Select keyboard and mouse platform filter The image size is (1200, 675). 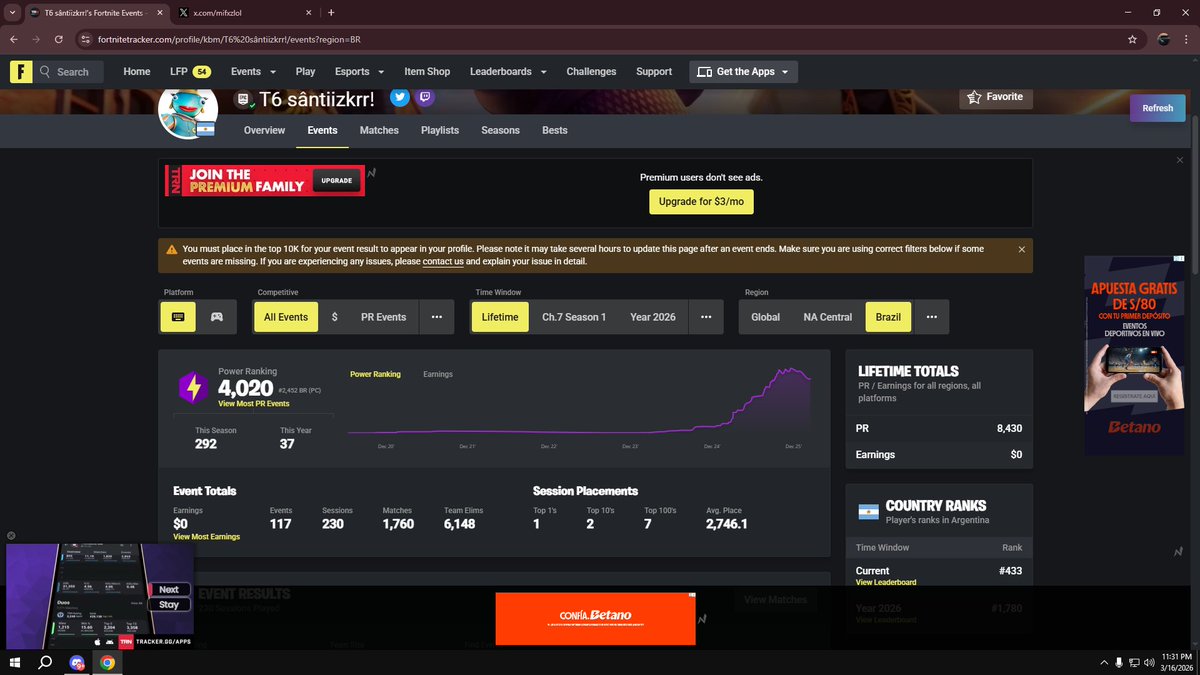click(x=178, y=317)
